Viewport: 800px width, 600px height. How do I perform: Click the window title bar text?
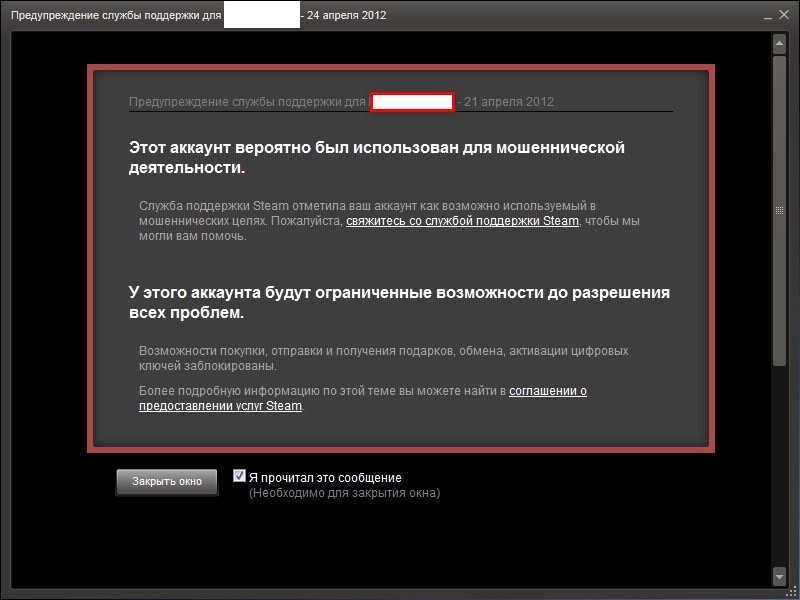pyautogui.click(x=115, y=16)
